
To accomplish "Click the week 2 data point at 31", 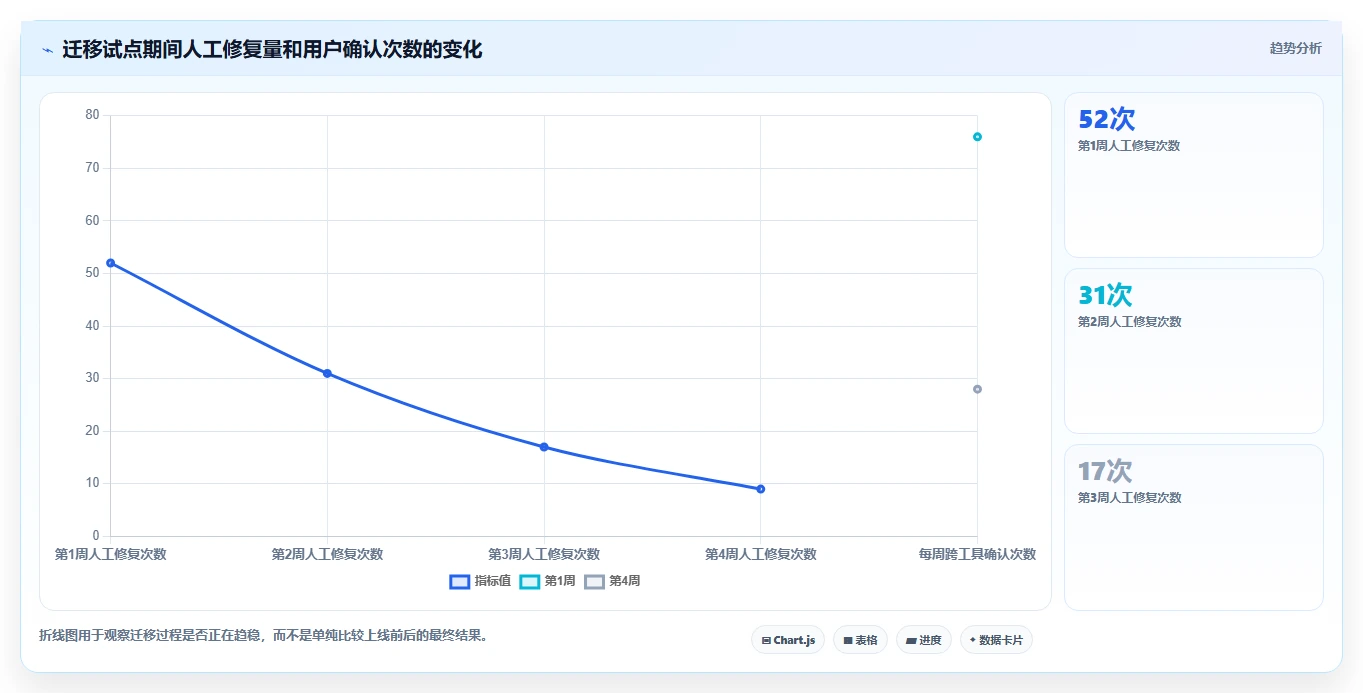I will [327, 373].
